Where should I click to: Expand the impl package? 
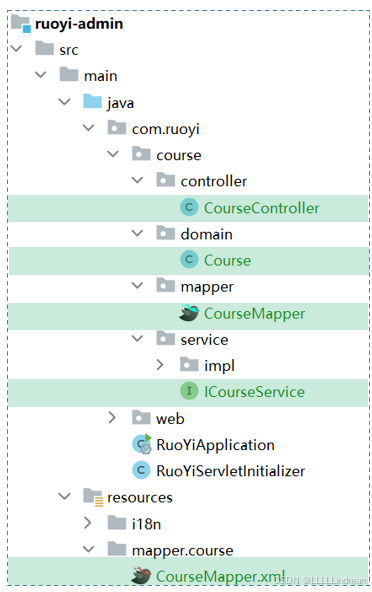160,365
